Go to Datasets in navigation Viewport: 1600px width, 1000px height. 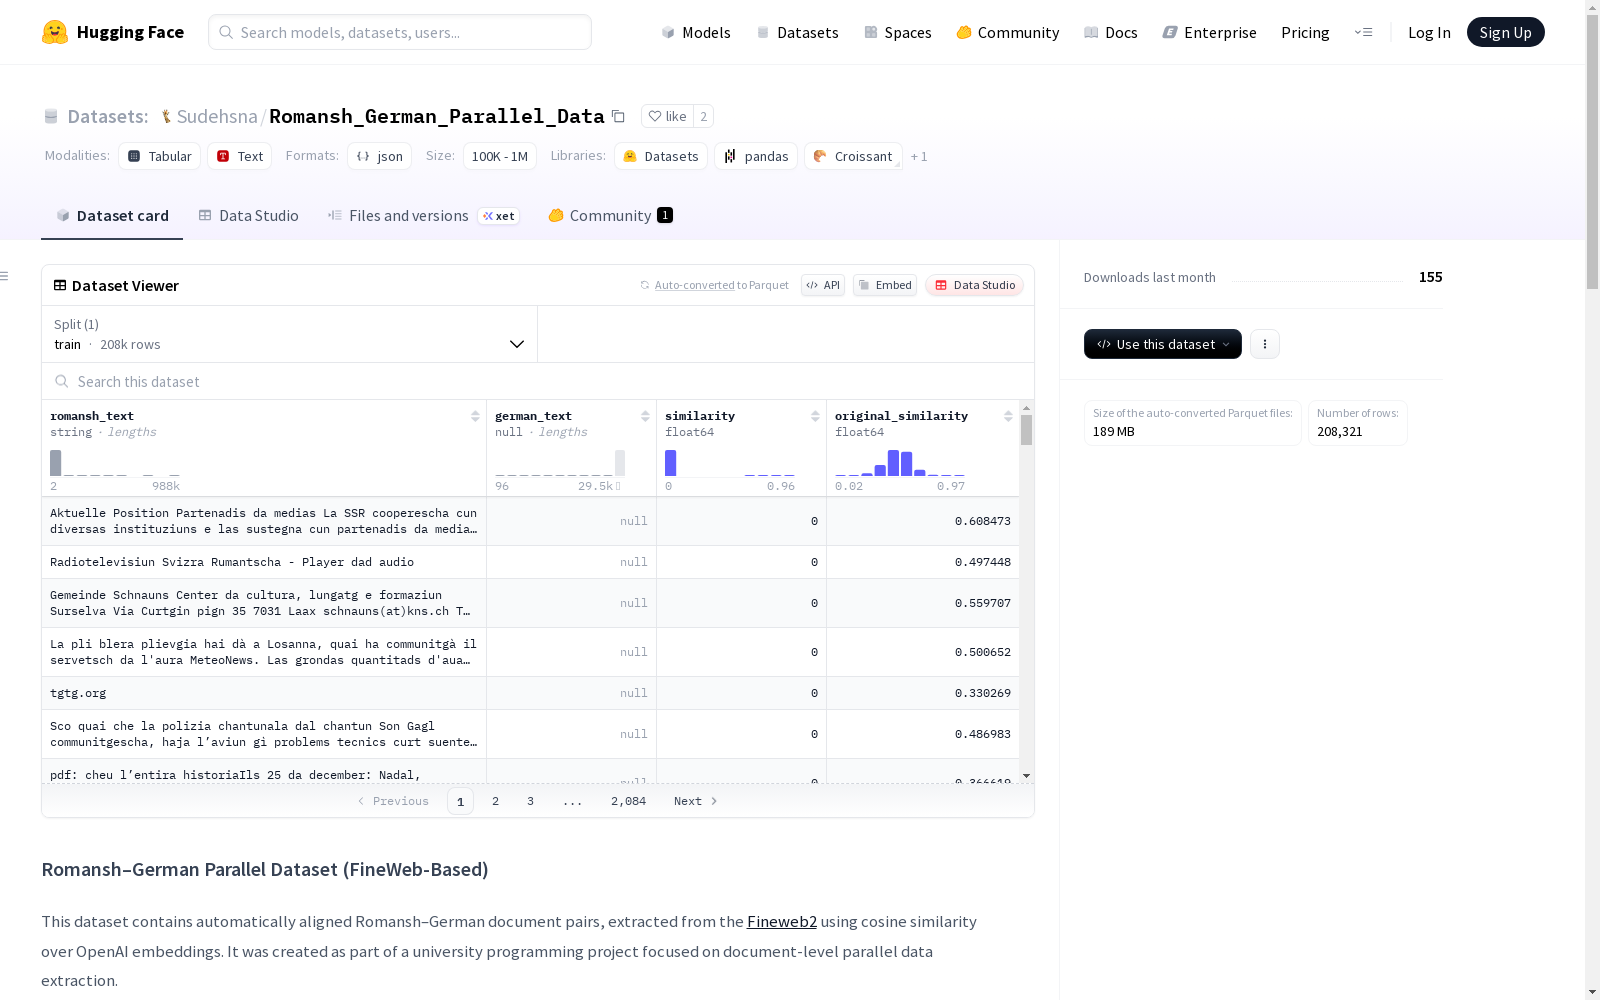[x=798, y=32]
